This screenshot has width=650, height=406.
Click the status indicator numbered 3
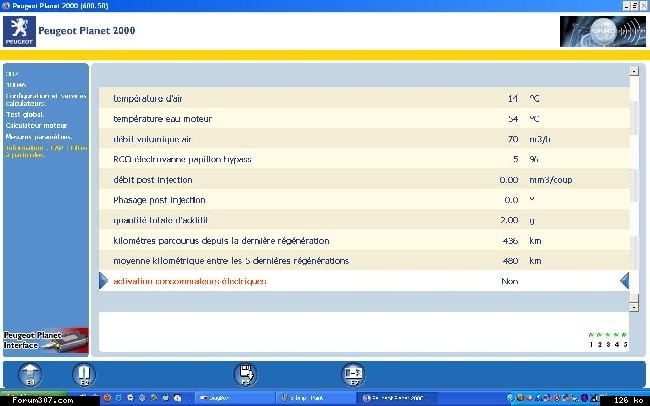tap(608, 340)
